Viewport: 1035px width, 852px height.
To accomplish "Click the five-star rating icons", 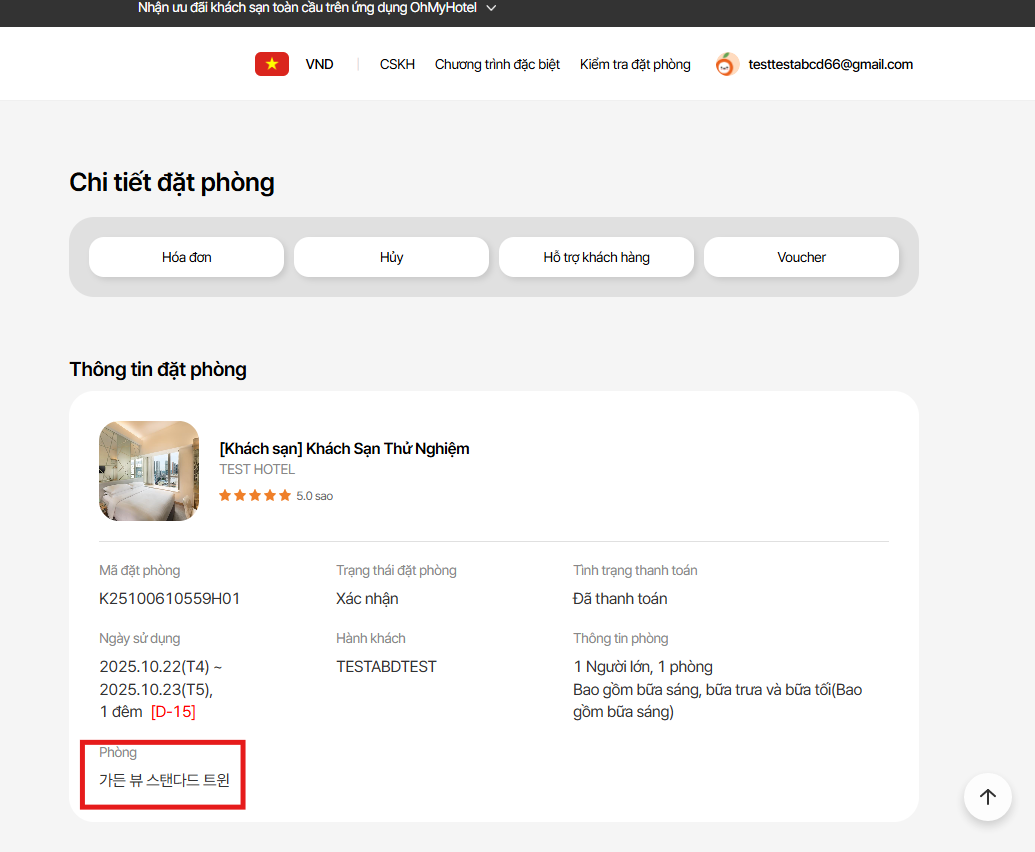I will 255,496.
